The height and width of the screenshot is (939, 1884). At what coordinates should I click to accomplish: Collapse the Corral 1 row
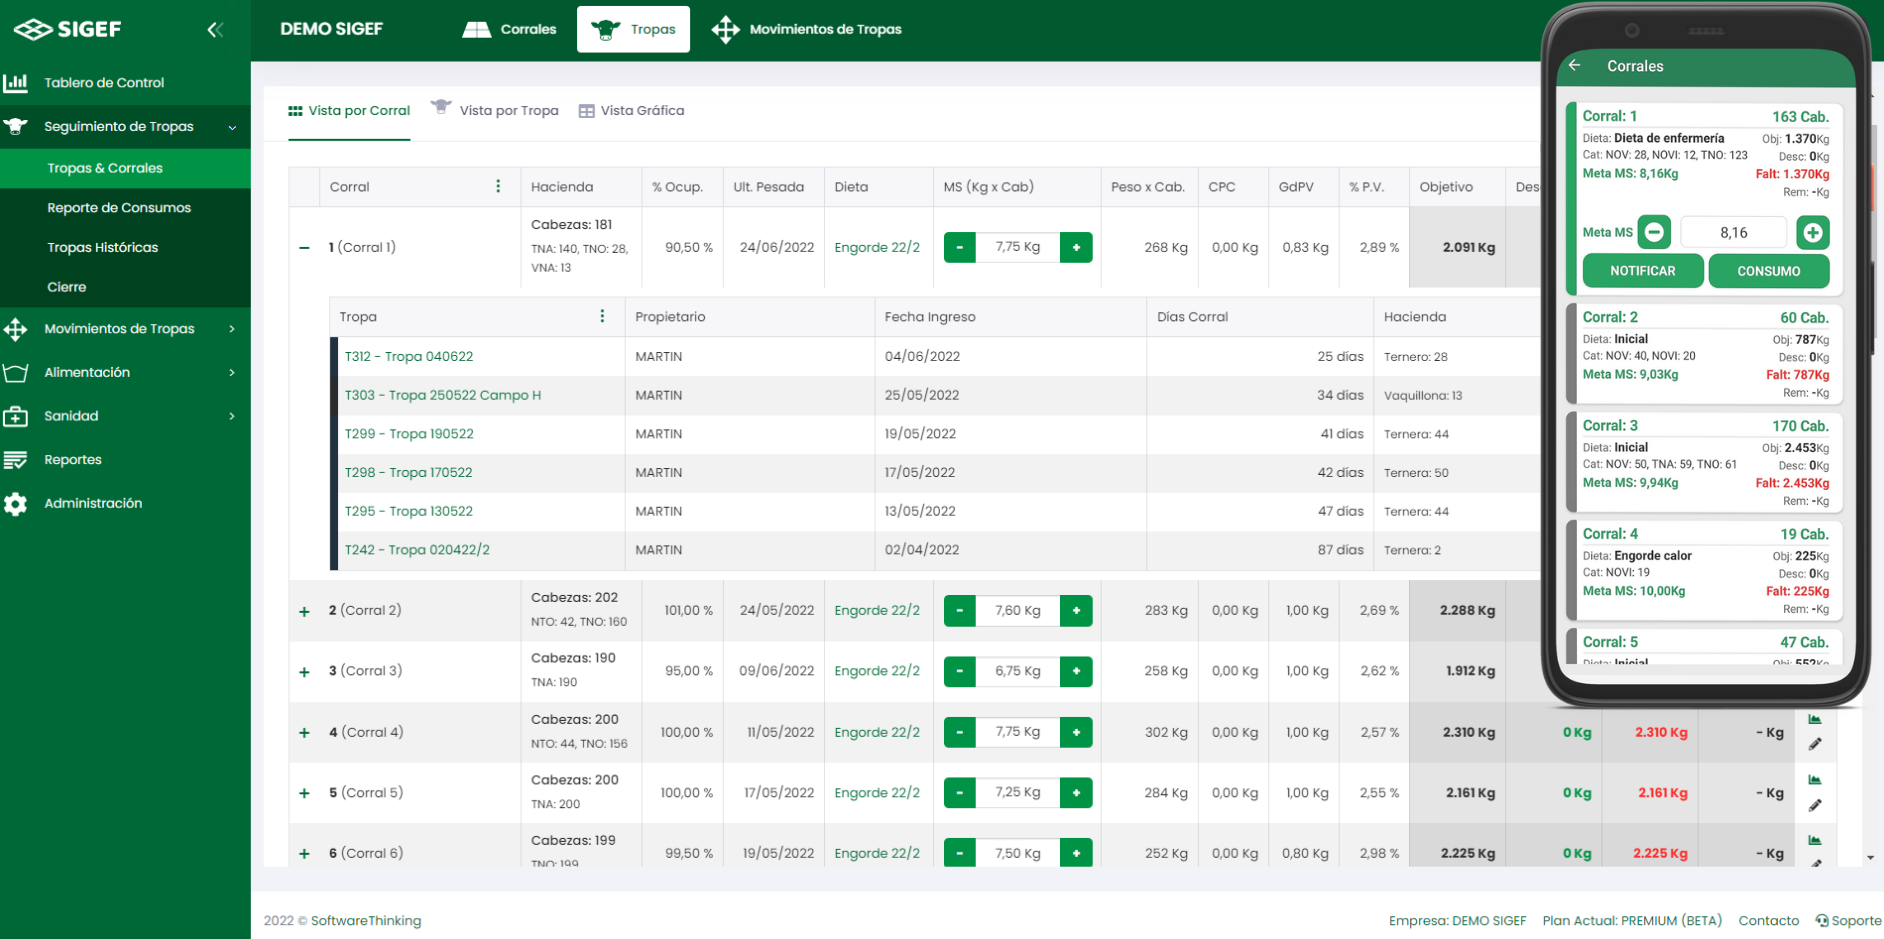[304, 247]
